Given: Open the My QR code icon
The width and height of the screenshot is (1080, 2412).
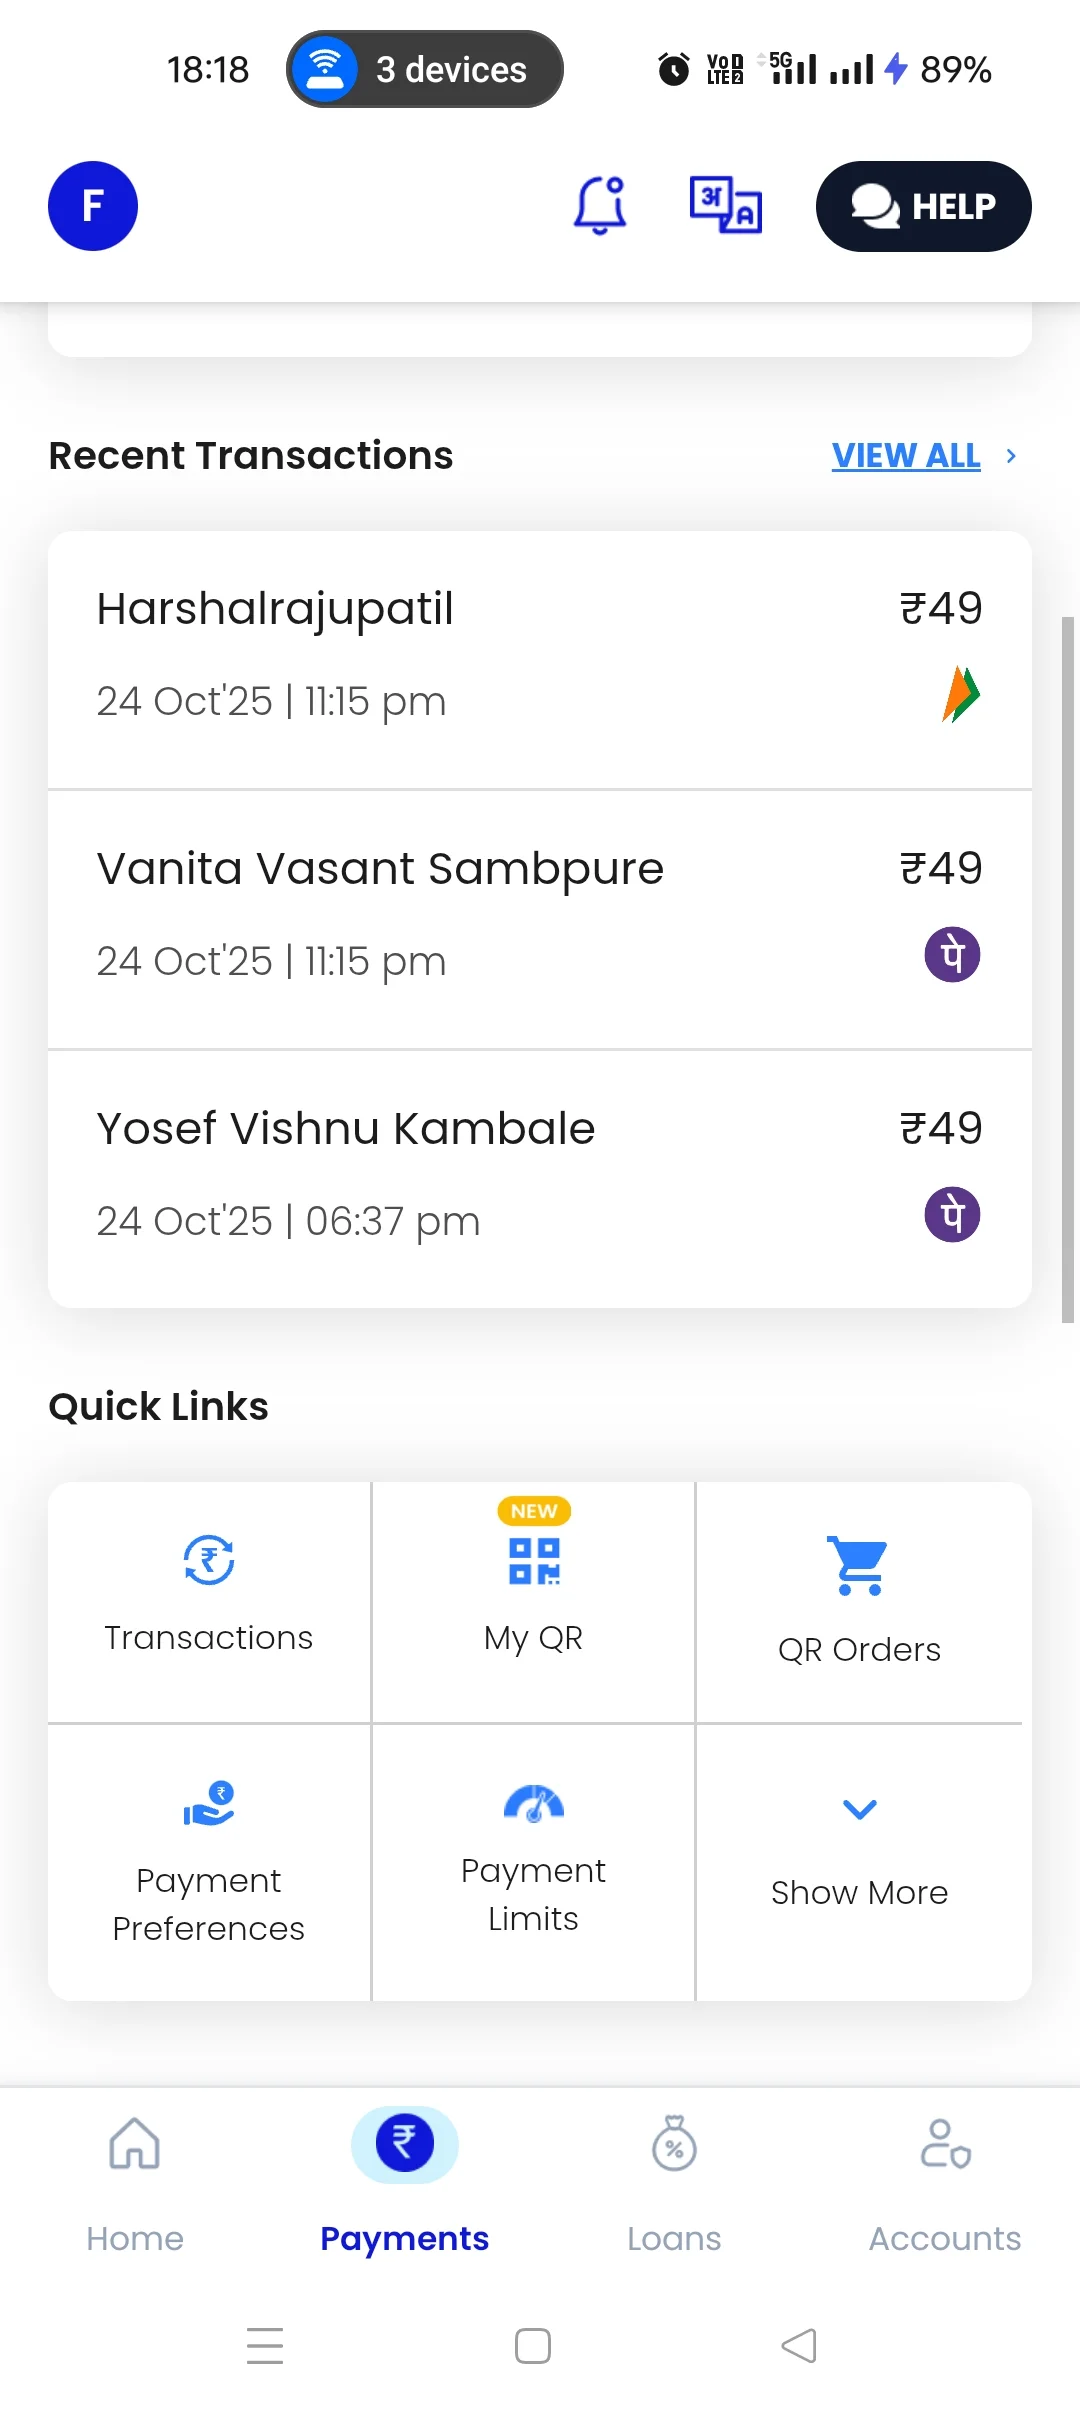Looking at the screenshot, I should click(534, 1561).
